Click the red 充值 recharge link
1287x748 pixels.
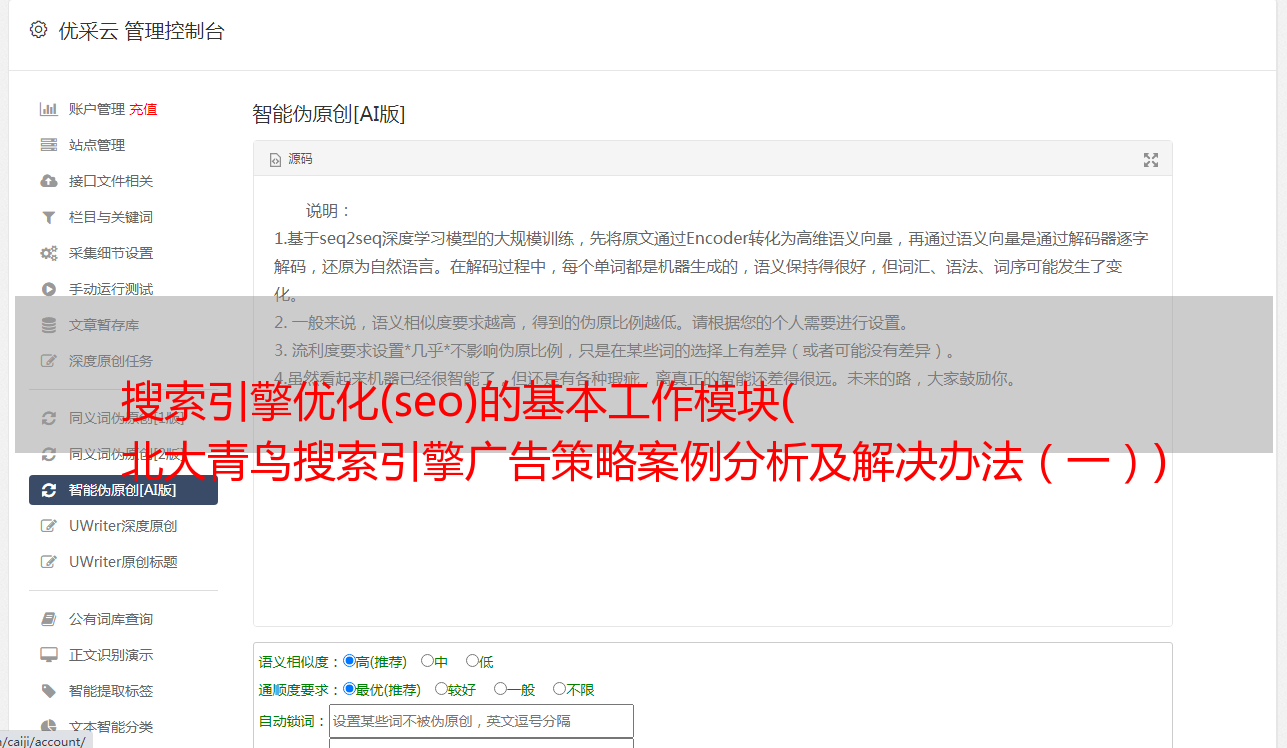pos(143,109)
